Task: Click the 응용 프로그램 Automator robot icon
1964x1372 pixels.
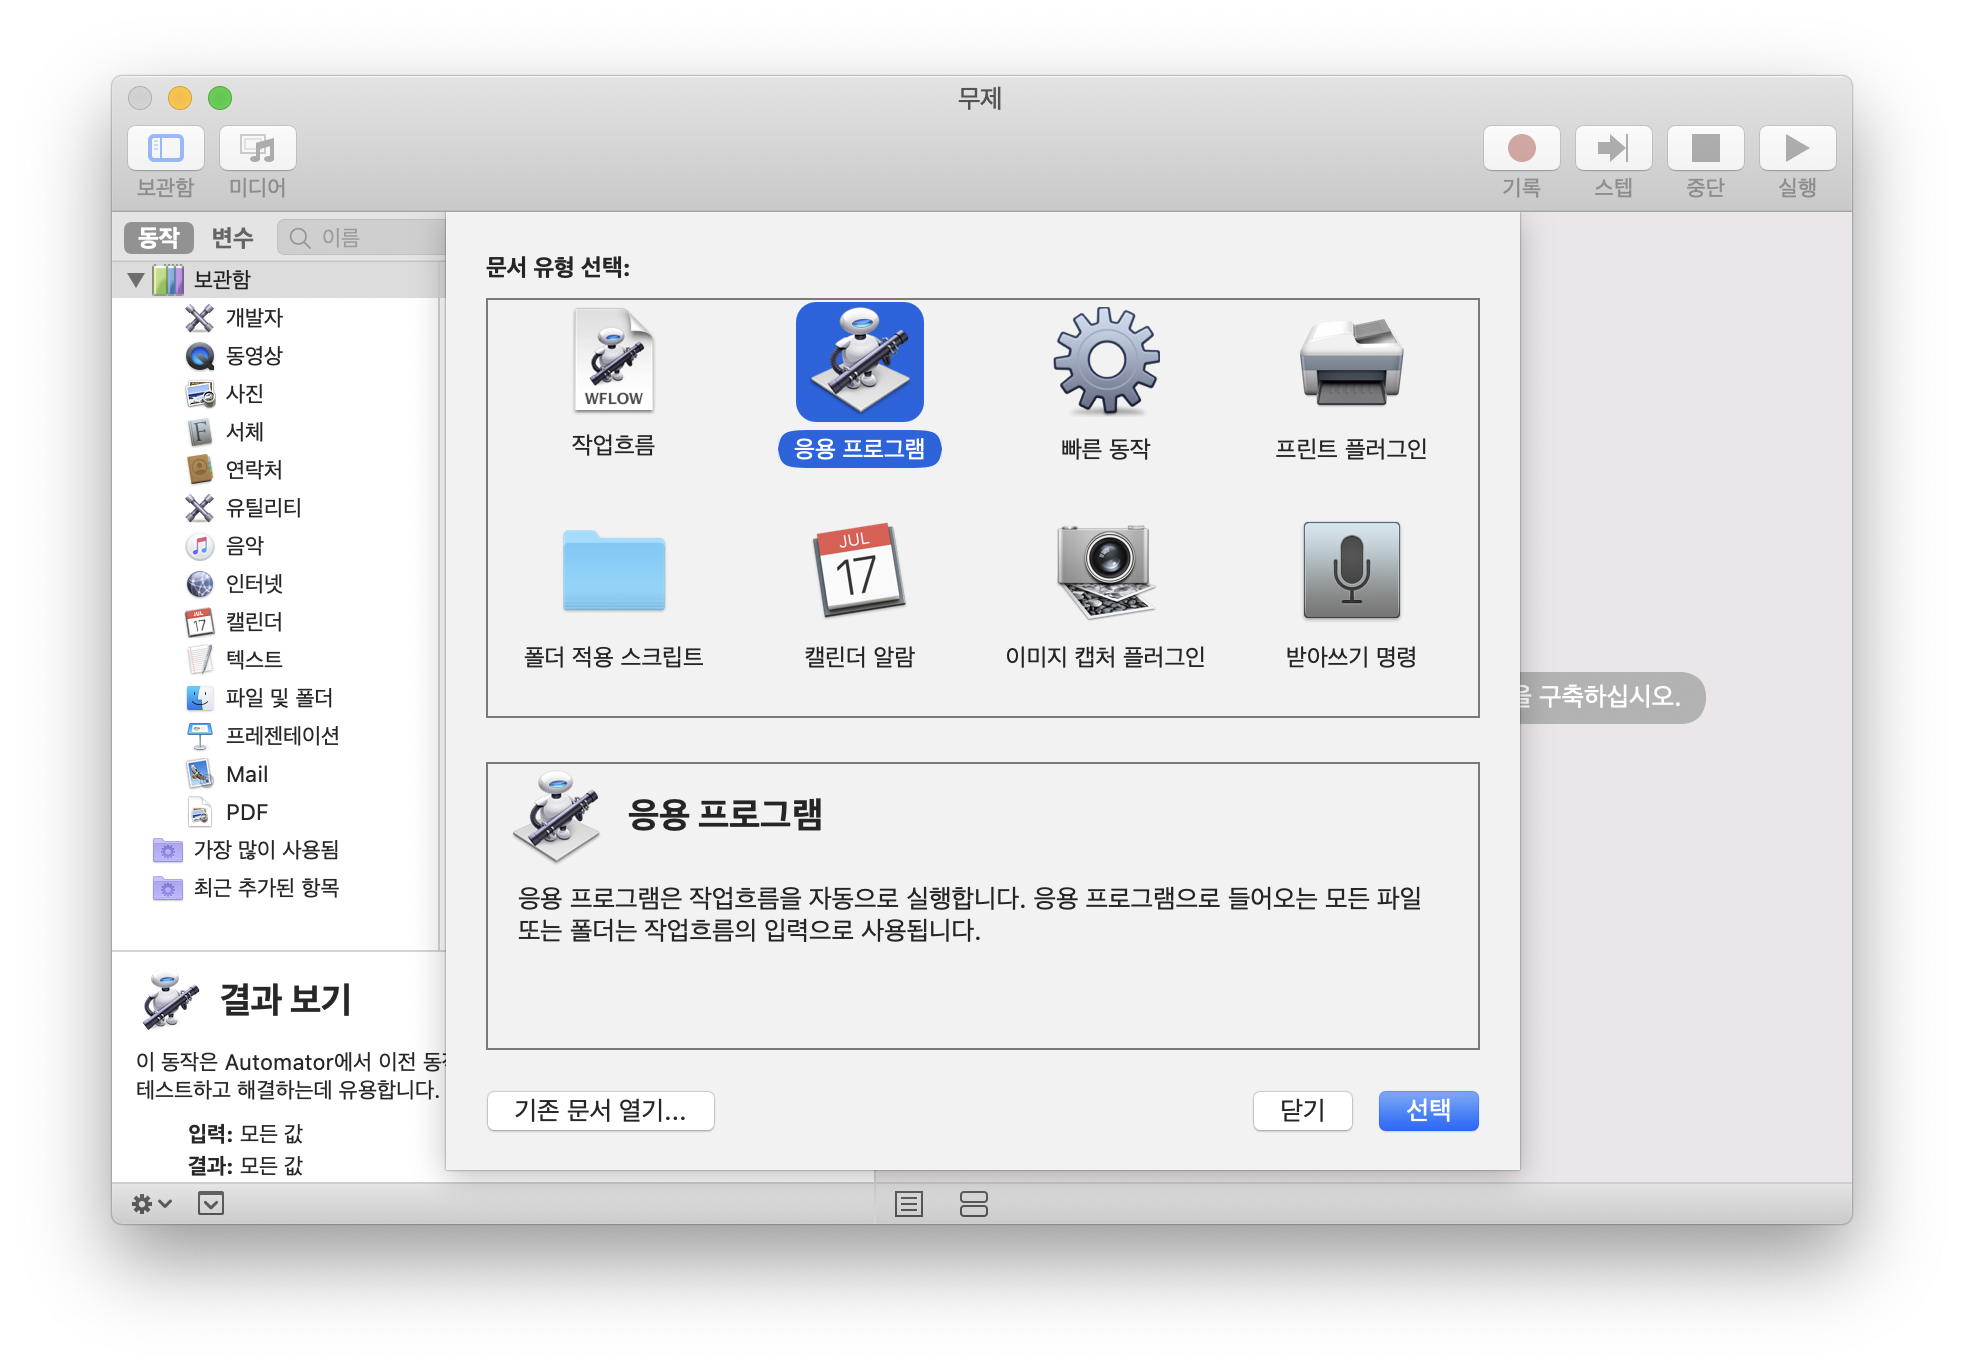Action: coord(859,361)
